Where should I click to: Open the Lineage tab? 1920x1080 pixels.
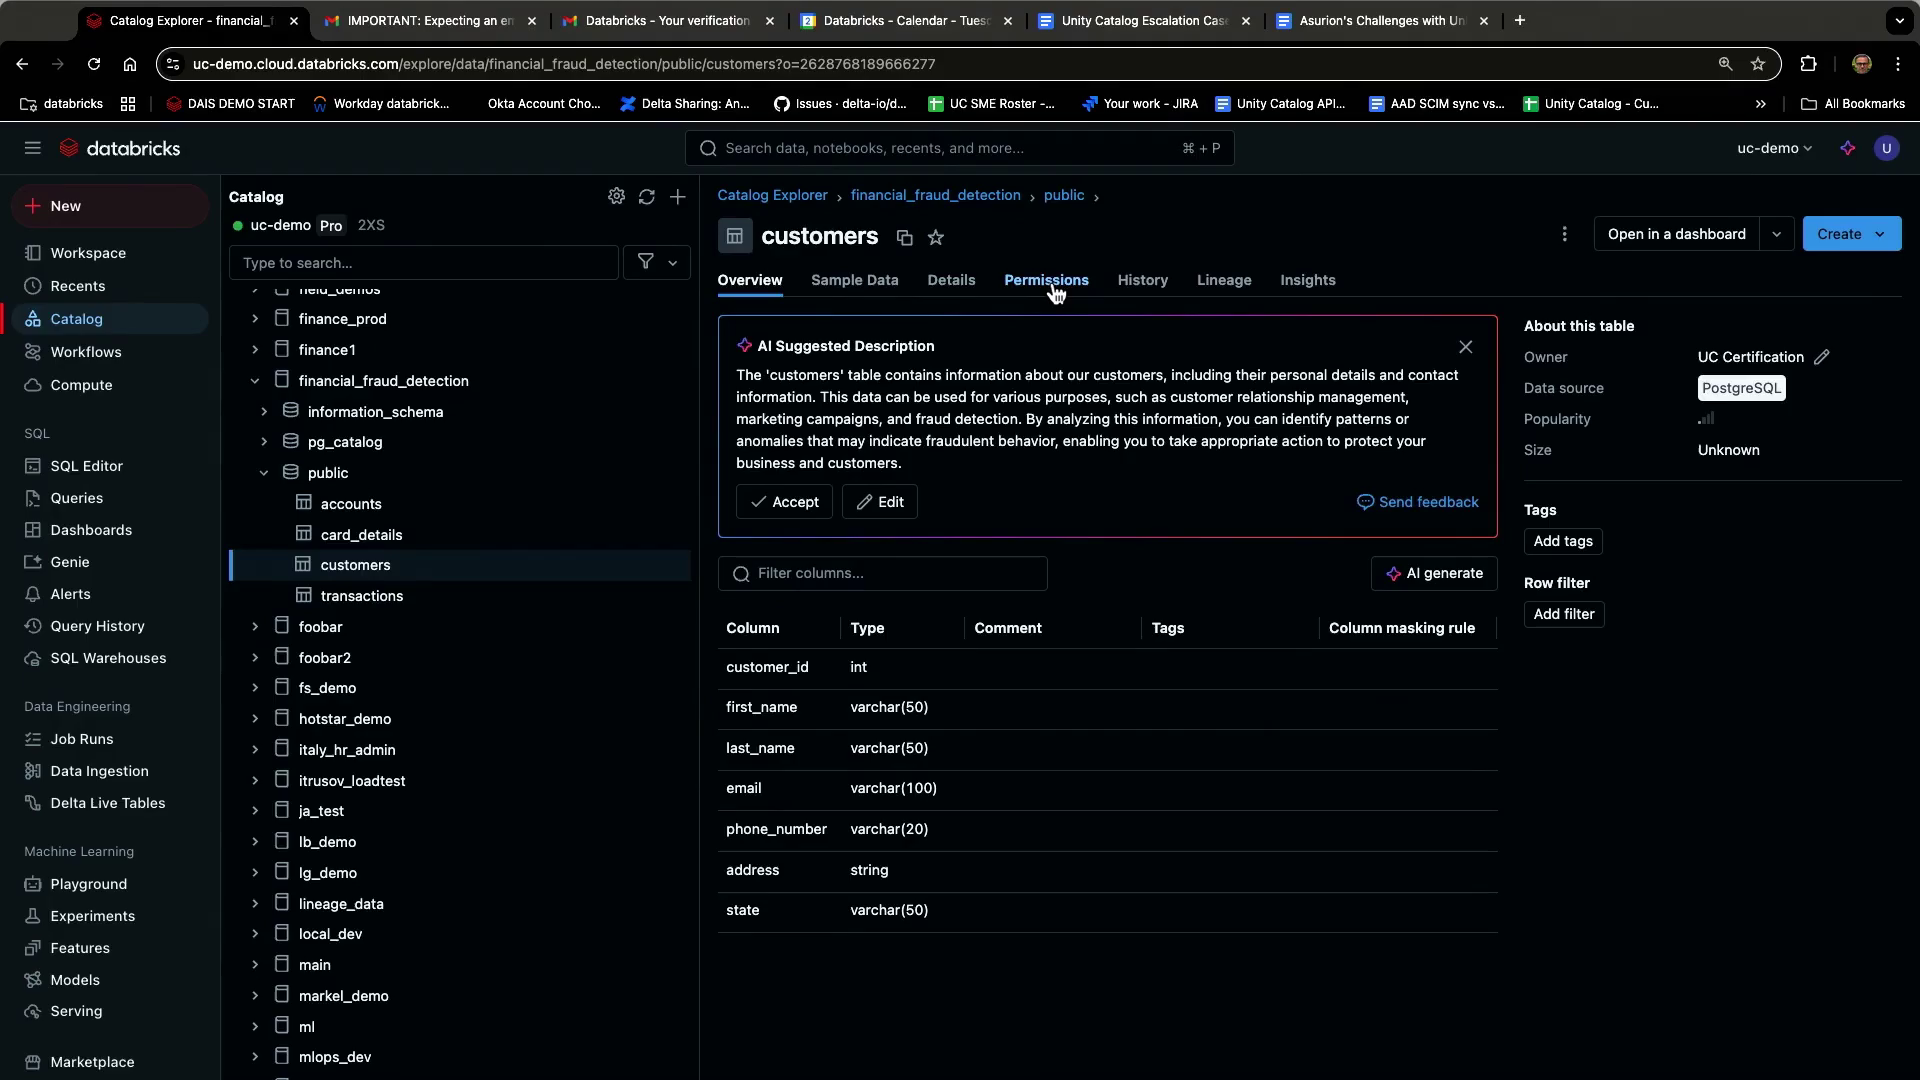point(1224,280)
